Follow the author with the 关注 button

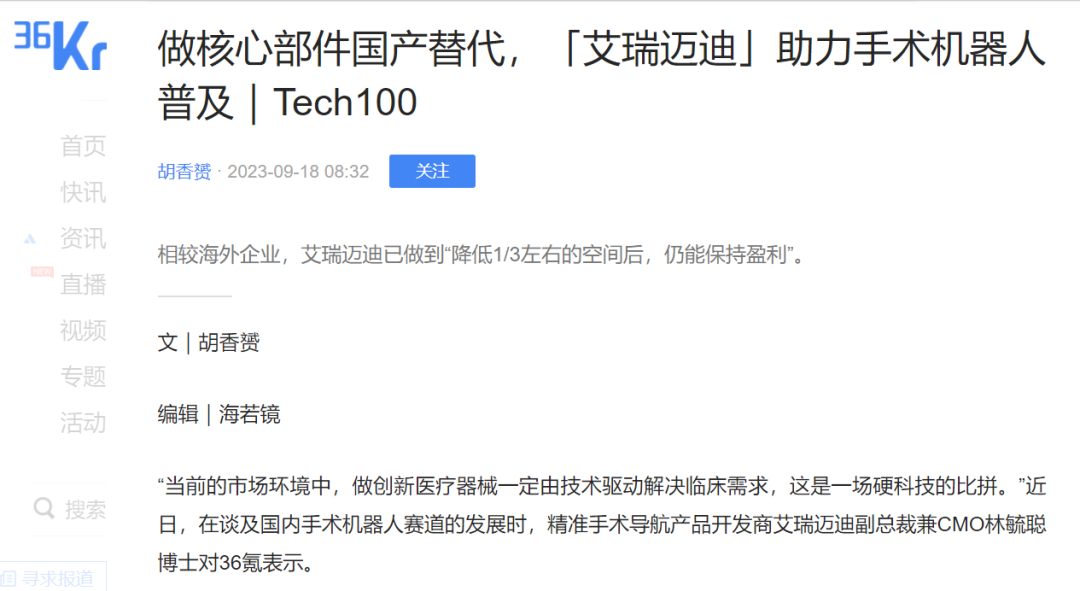pos(432,171)
